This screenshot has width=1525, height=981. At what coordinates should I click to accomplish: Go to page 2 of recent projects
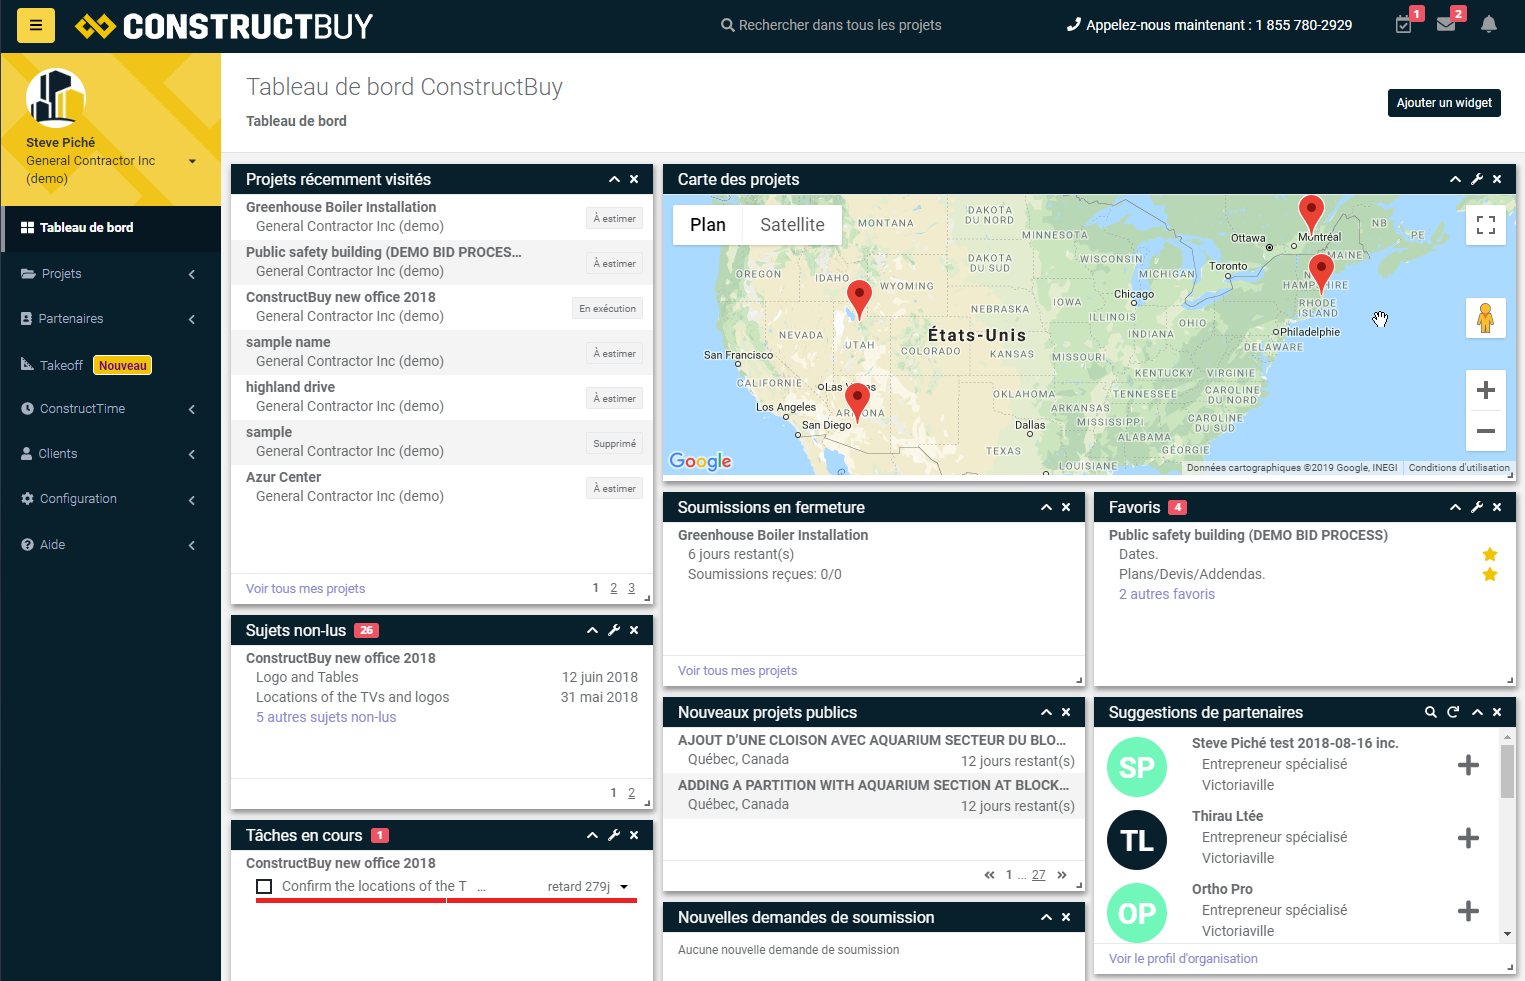614,588
